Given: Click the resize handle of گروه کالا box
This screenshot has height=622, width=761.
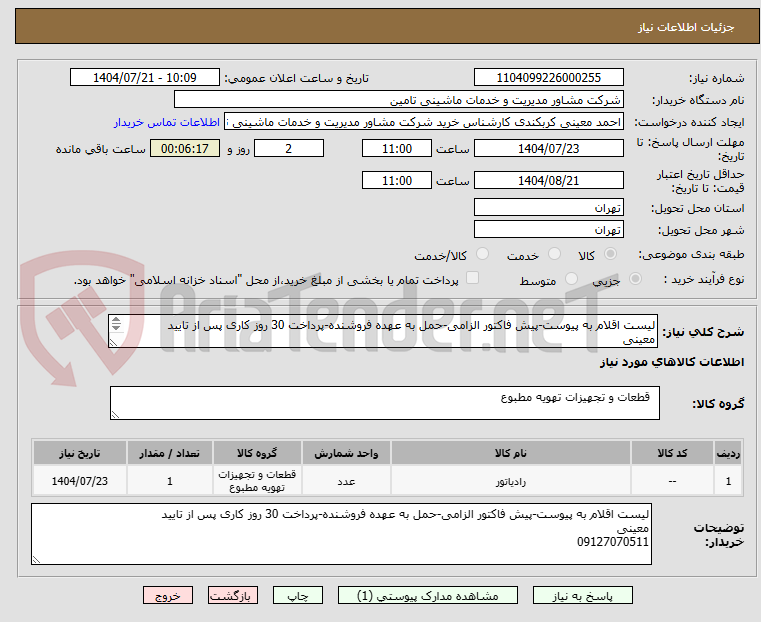Looking at the screenshot, I should (x=115, y=415).
